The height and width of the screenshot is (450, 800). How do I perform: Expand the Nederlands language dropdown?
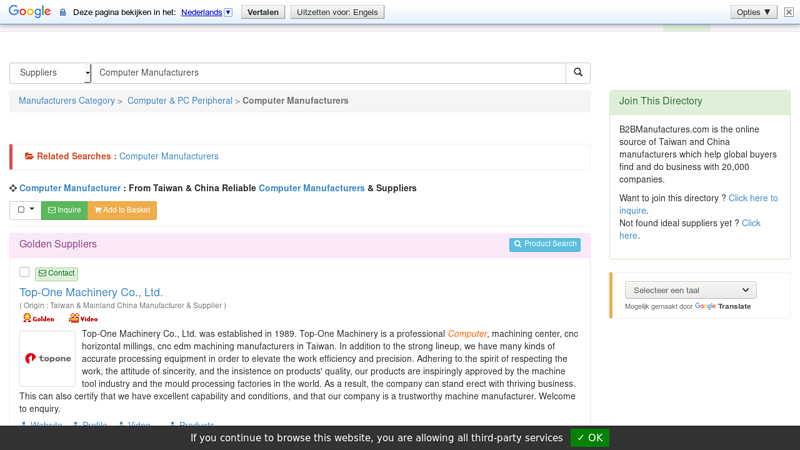pyautogui.click(x=229, y=12)
